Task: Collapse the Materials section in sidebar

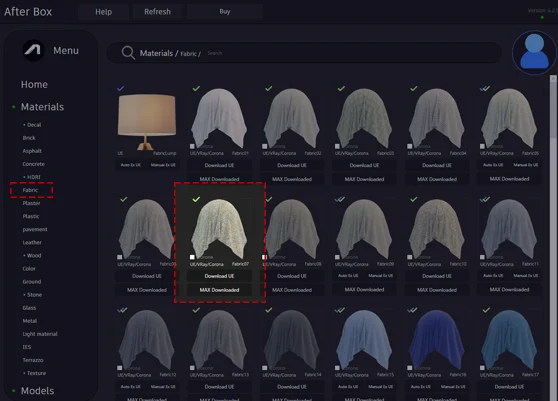Action: pos(42,107)
